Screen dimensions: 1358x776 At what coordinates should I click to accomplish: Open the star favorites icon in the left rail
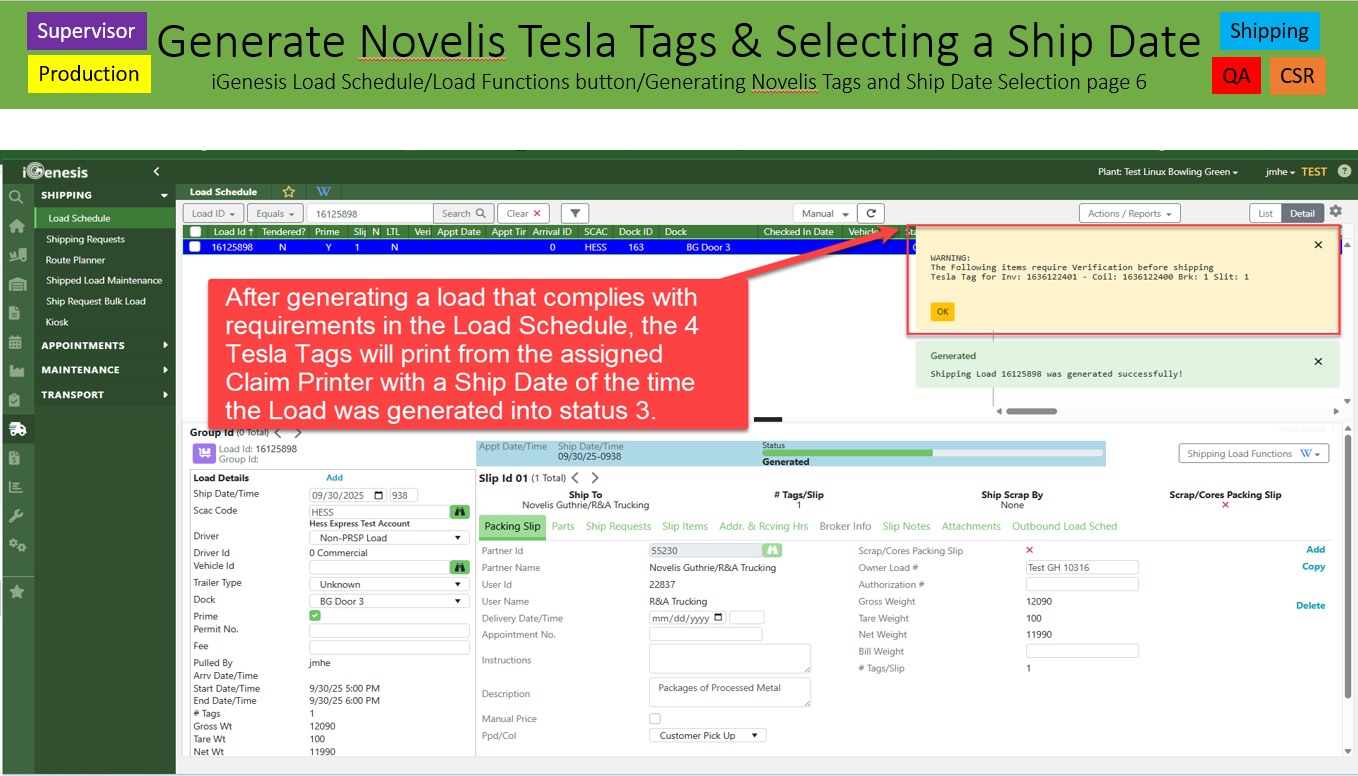(16, 592)
